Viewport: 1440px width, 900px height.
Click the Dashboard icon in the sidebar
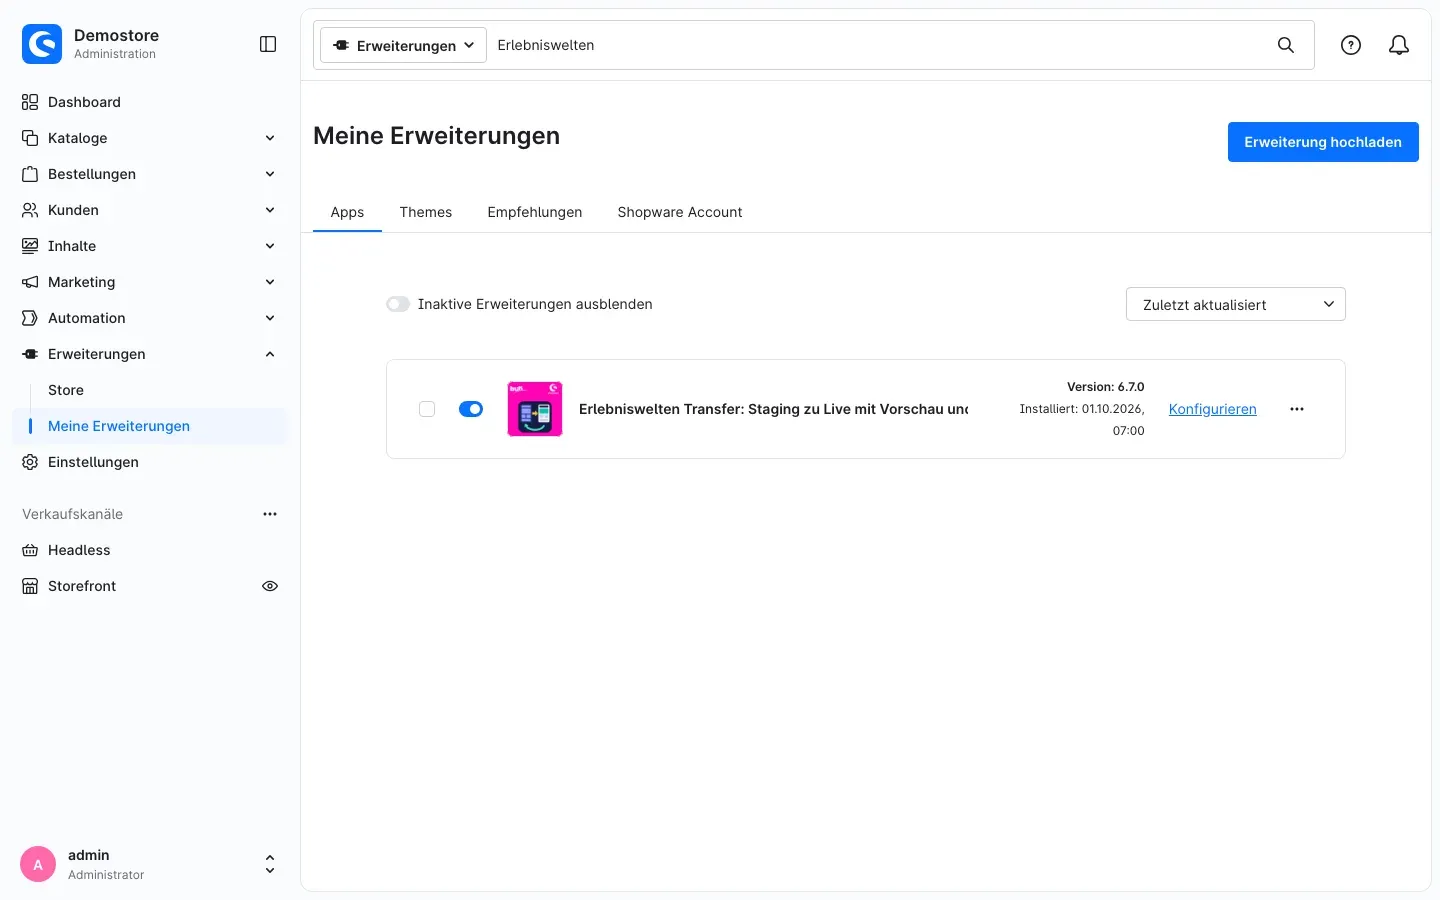[x=30, y=102]
